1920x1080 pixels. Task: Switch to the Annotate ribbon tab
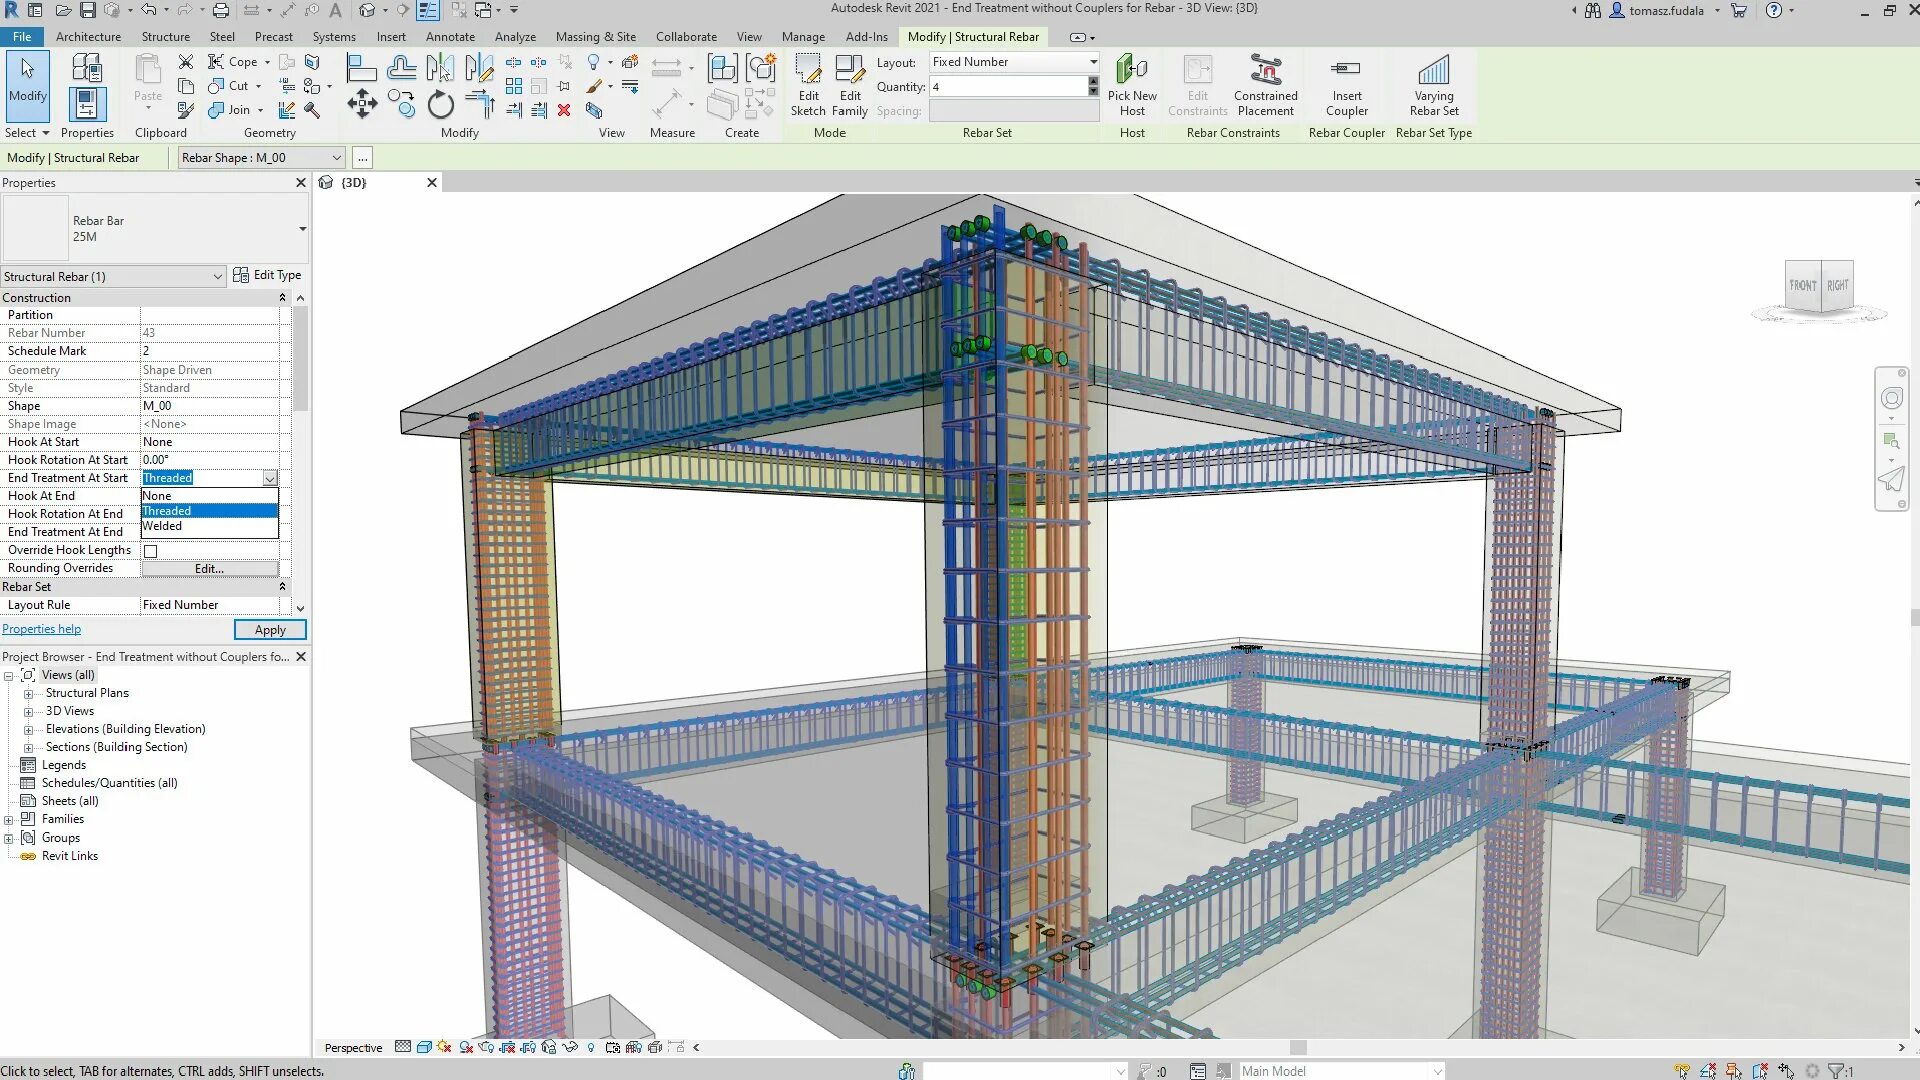pos(450,37)
